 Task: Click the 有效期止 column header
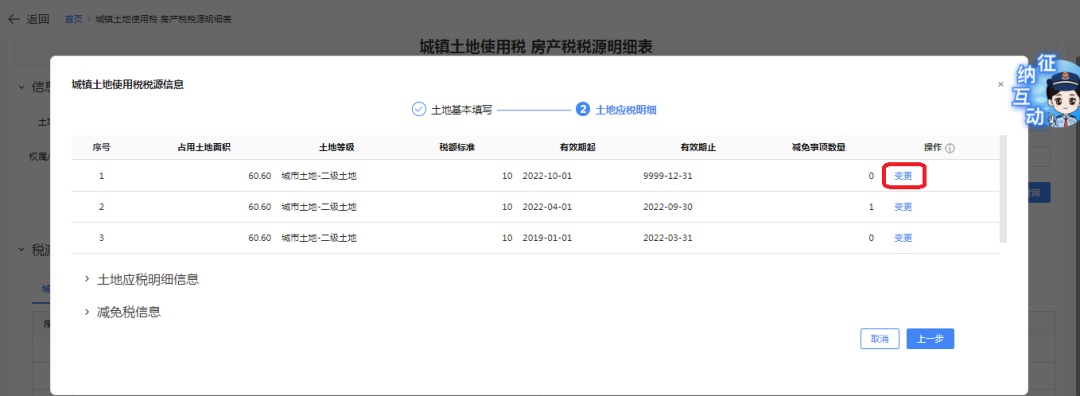coord(698,147)
